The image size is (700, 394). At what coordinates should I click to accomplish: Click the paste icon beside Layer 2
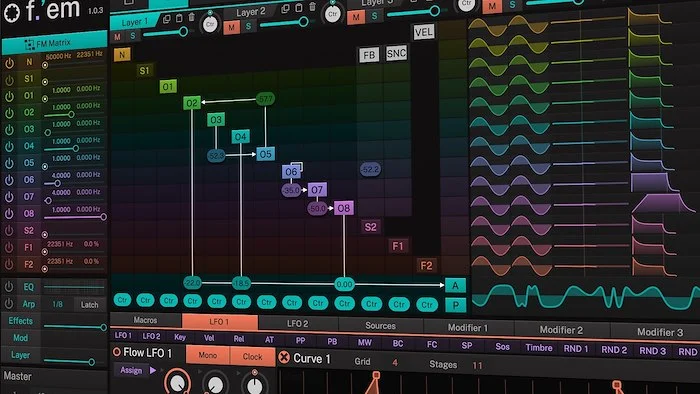click(x=299, y=8)
